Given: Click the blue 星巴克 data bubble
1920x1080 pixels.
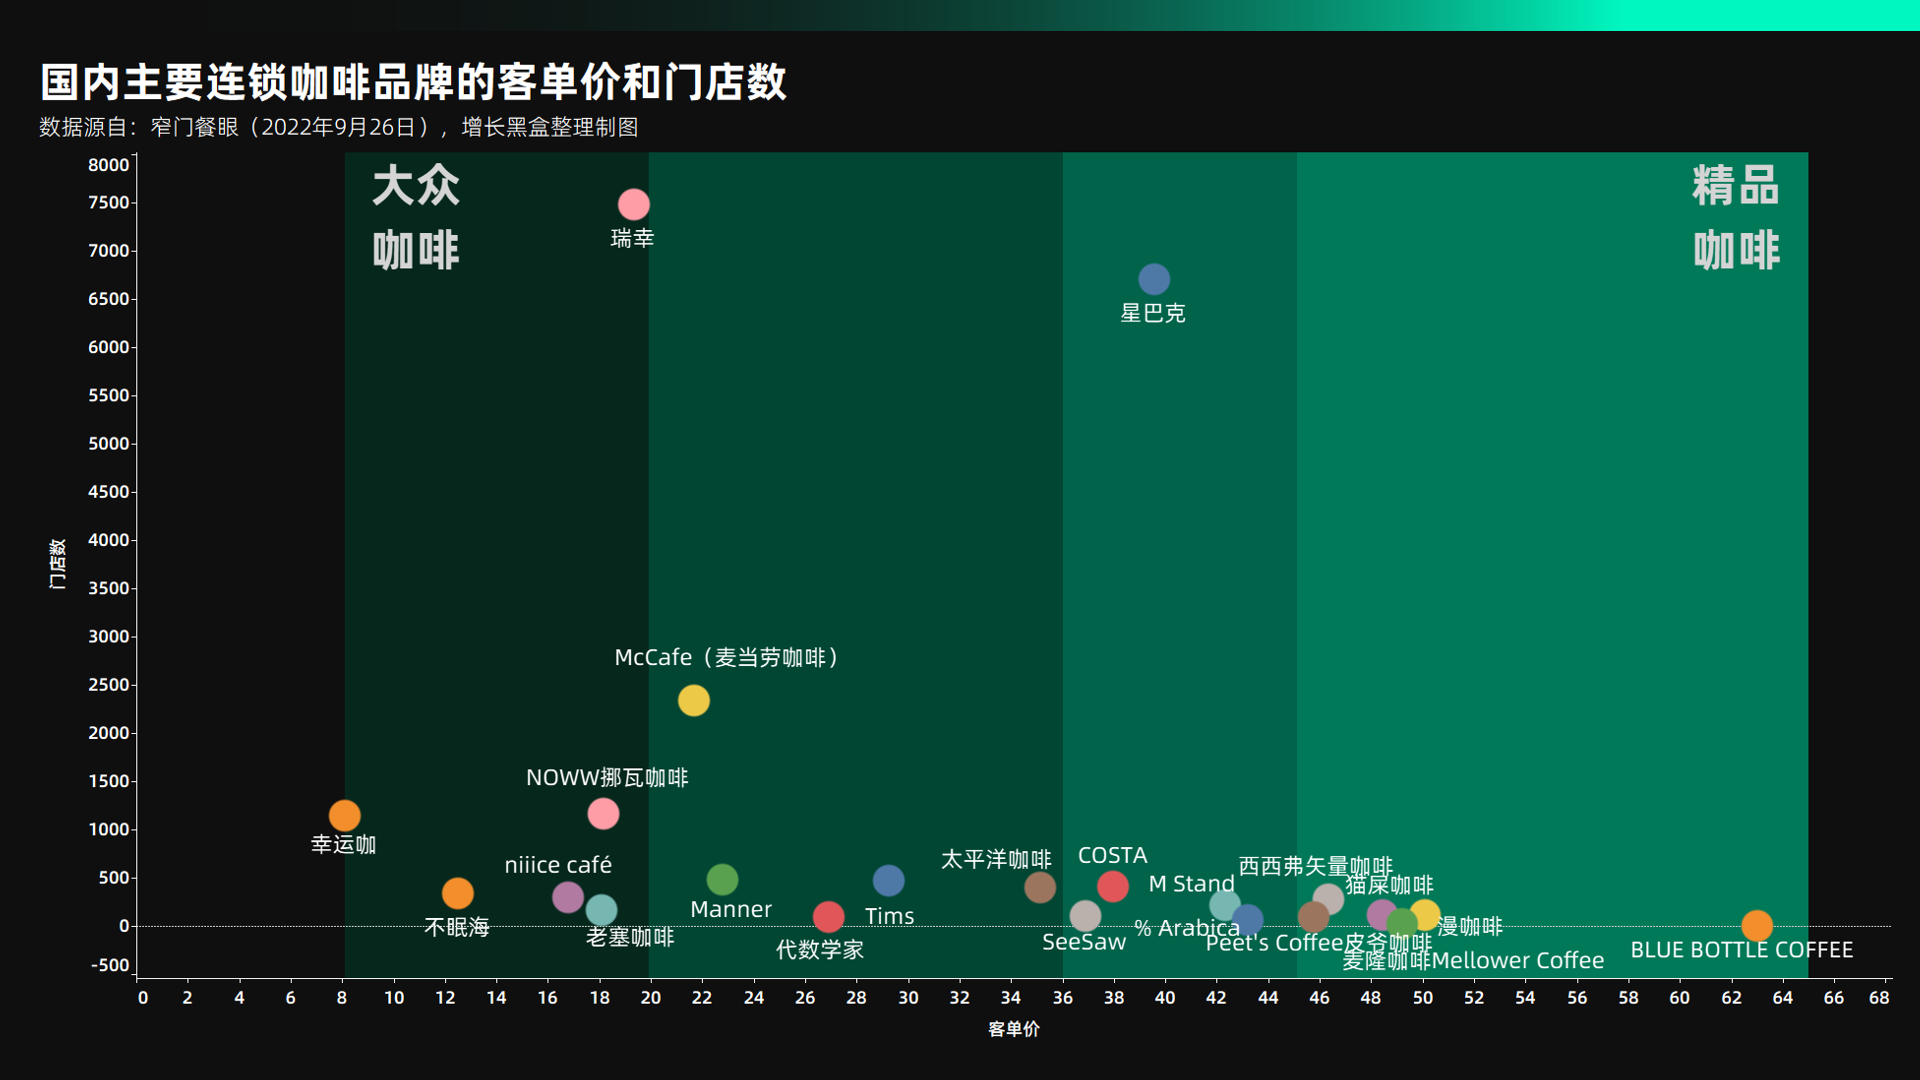Looking at the screenshot, I should pos(1154,279).
